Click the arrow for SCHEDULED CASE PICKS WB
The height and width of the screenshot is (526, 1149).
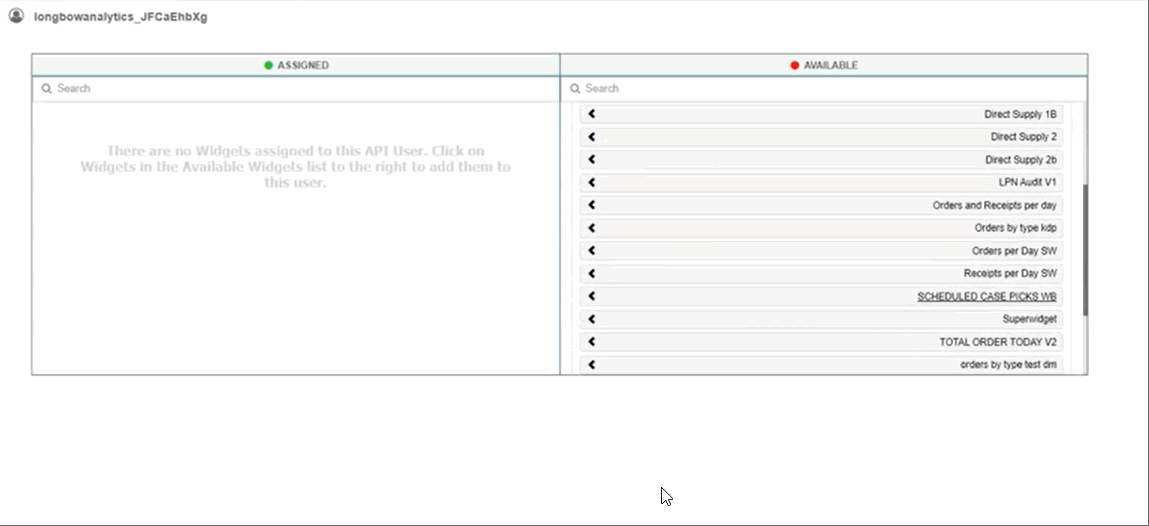[591, 297]
